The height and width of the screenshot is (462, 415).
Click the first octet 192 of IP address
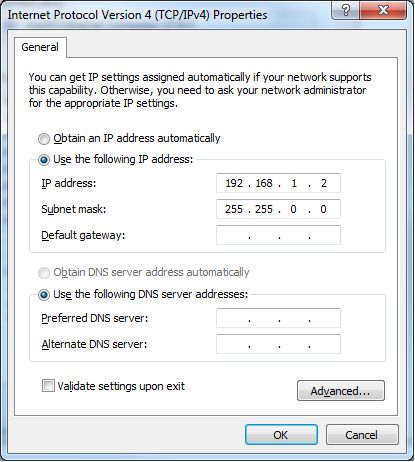pos(234,183)
